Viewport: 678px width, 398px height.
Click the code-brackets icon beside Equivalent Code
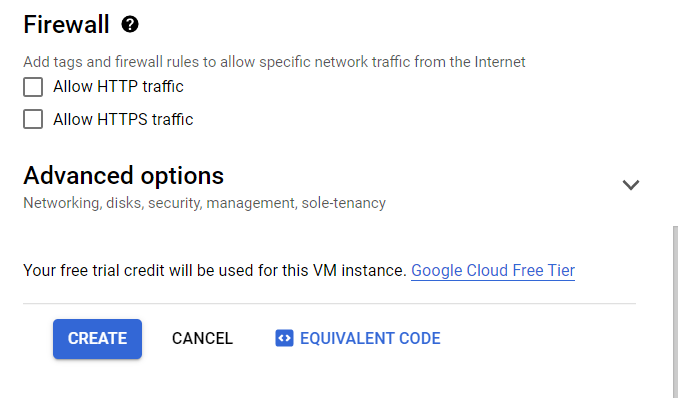(x=284, y=338)
